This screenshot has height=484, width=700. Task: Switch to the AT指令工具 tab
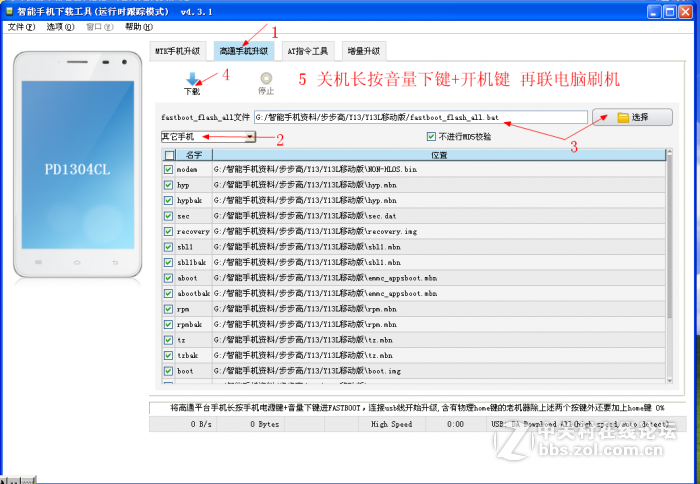[x=308, y=51]
